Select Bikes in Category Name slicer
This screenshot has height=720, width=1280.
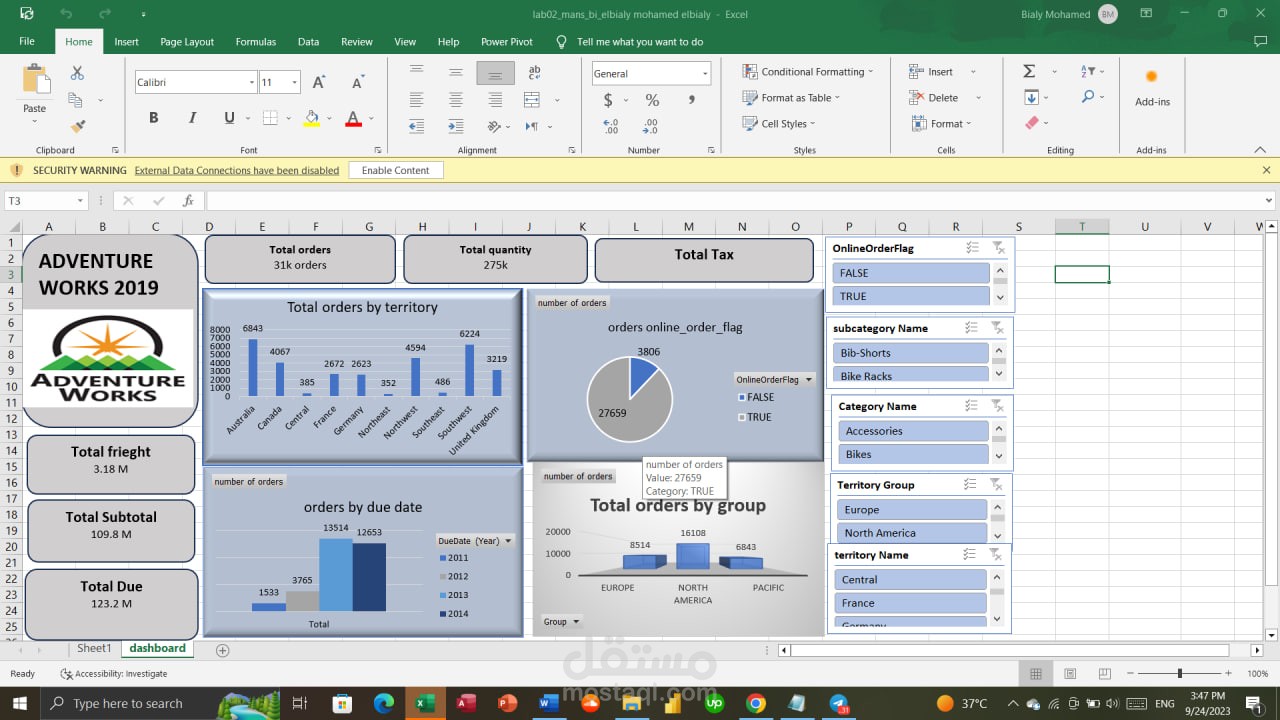913,454
